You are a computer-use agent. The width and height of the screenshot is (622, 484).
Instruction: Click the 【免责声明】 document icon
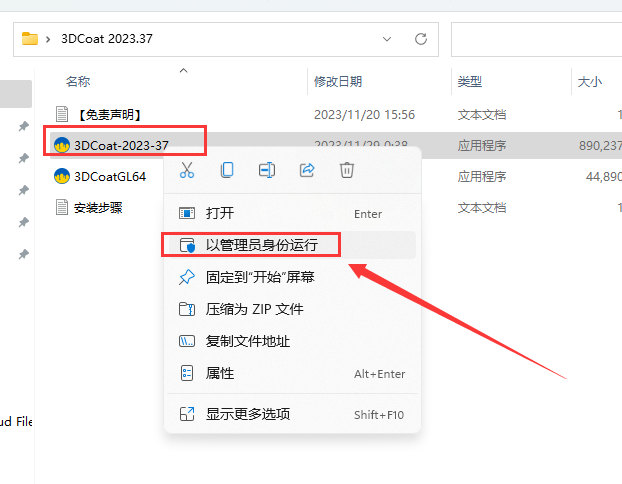(62, 114)
